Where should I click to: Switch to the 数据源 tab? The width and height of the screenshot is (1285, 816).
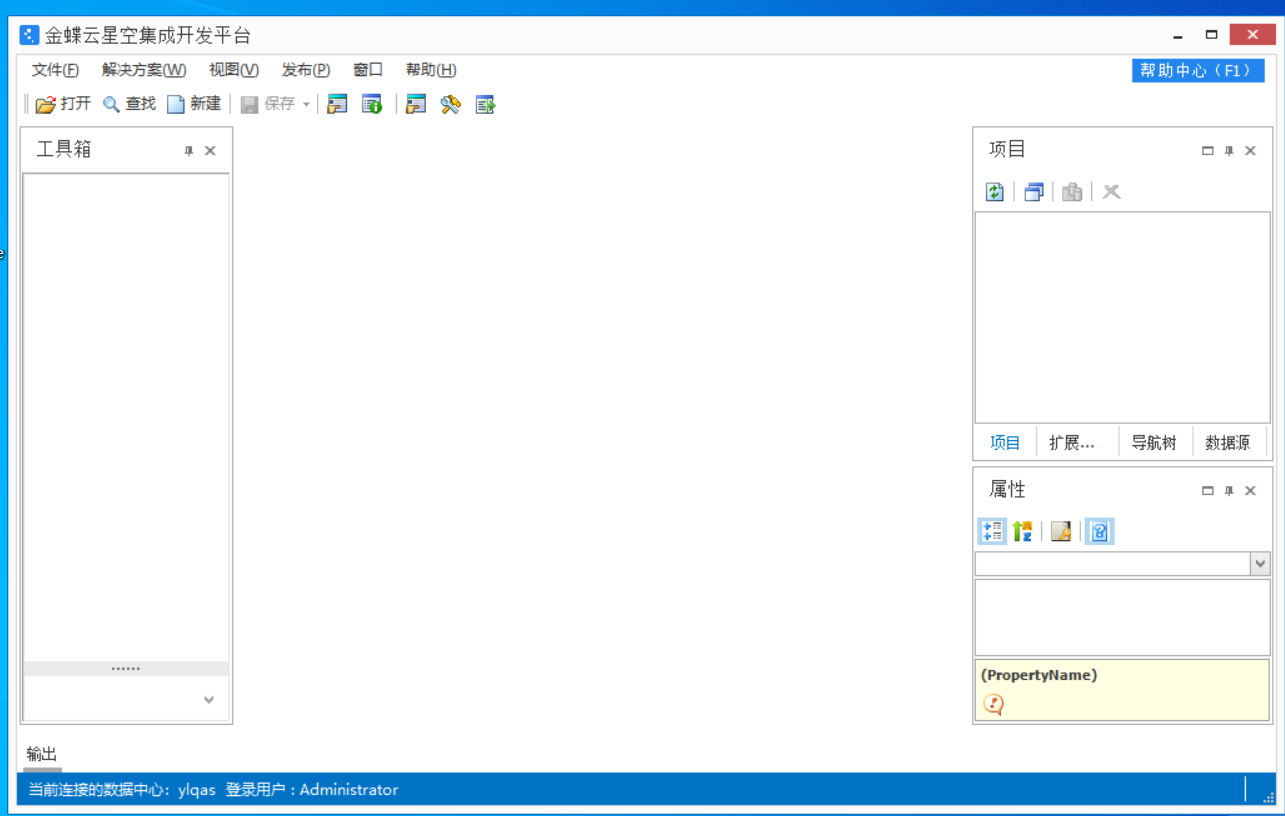click(1228, 443)
